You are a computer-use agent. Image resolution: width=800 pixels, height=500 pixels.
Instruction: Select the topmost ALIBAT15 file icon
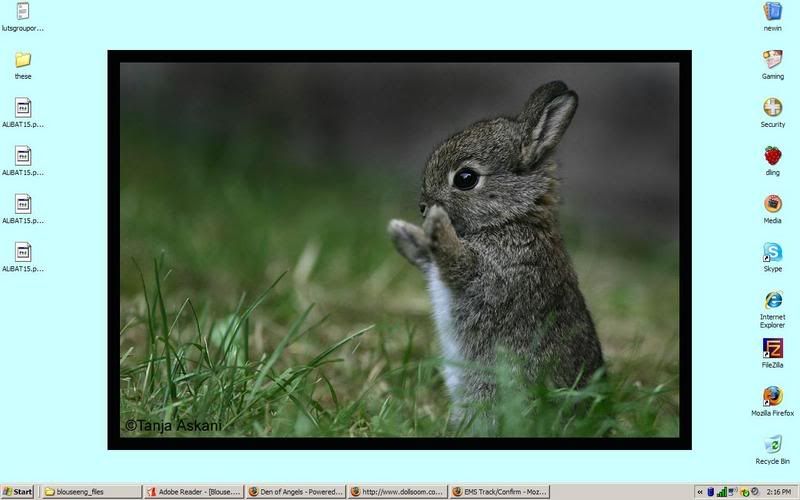(22, 108)
